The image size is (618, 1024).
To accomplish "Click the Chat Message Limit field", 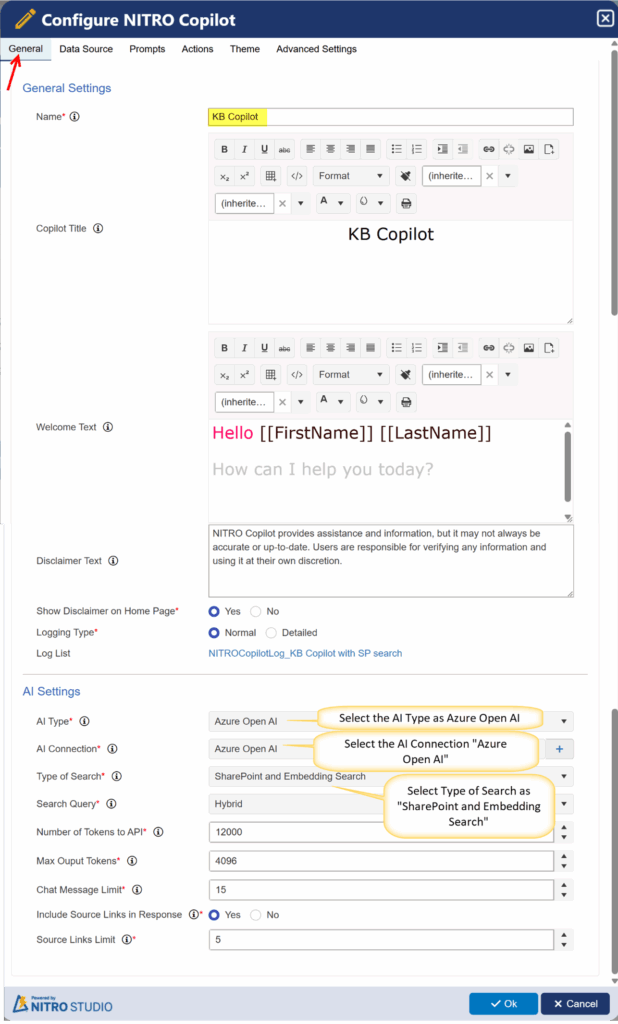I will [x=381, y=889].
